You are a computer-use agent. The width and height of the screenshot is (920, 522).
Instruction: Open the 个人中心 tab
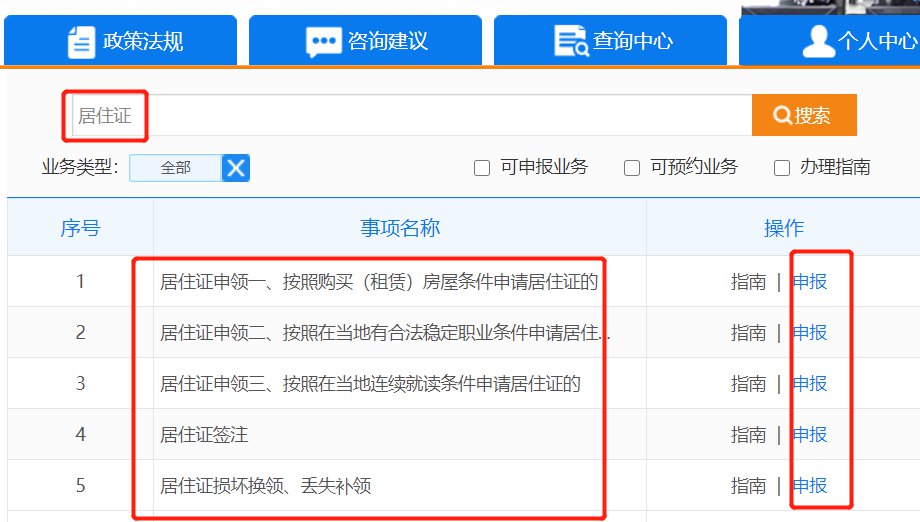829,40
